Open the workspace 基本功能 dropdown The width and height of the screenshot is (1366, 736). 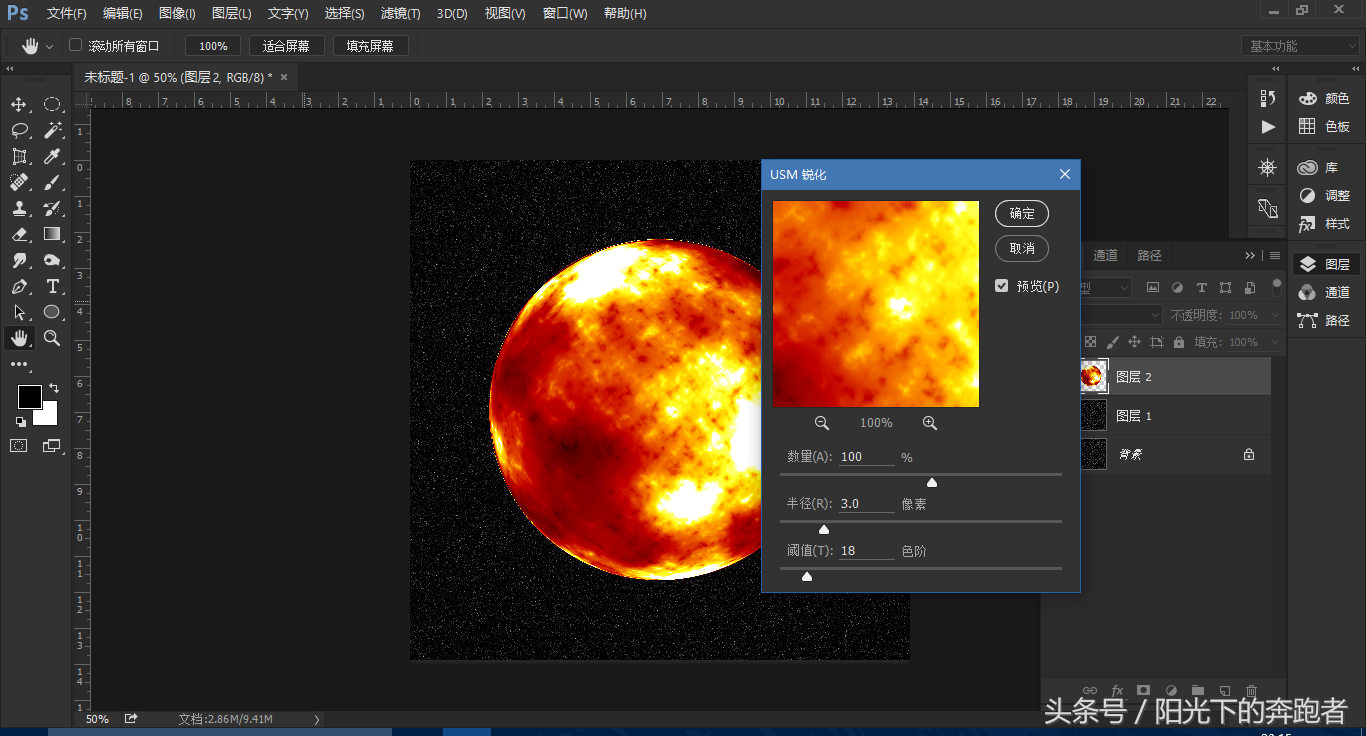tap(1301, 46)
